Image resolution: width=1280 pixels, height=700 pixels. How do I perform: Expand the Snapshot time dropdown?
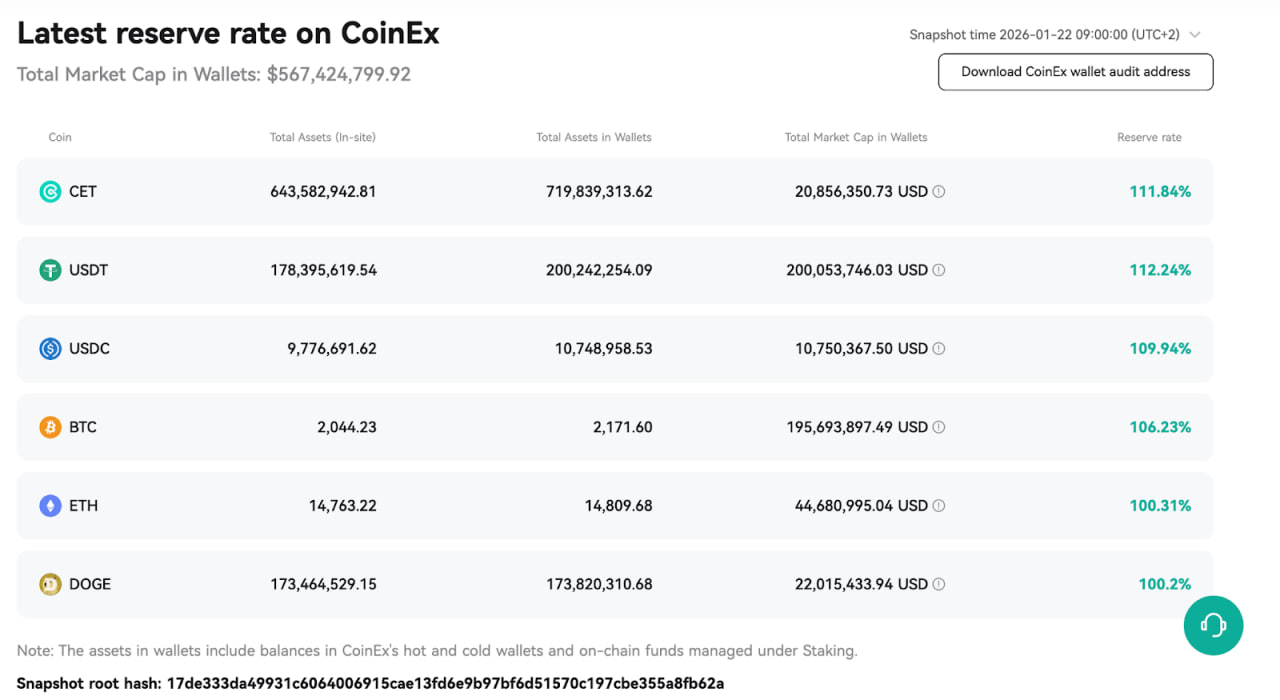pyautogui.click(x=1044, y=34)
